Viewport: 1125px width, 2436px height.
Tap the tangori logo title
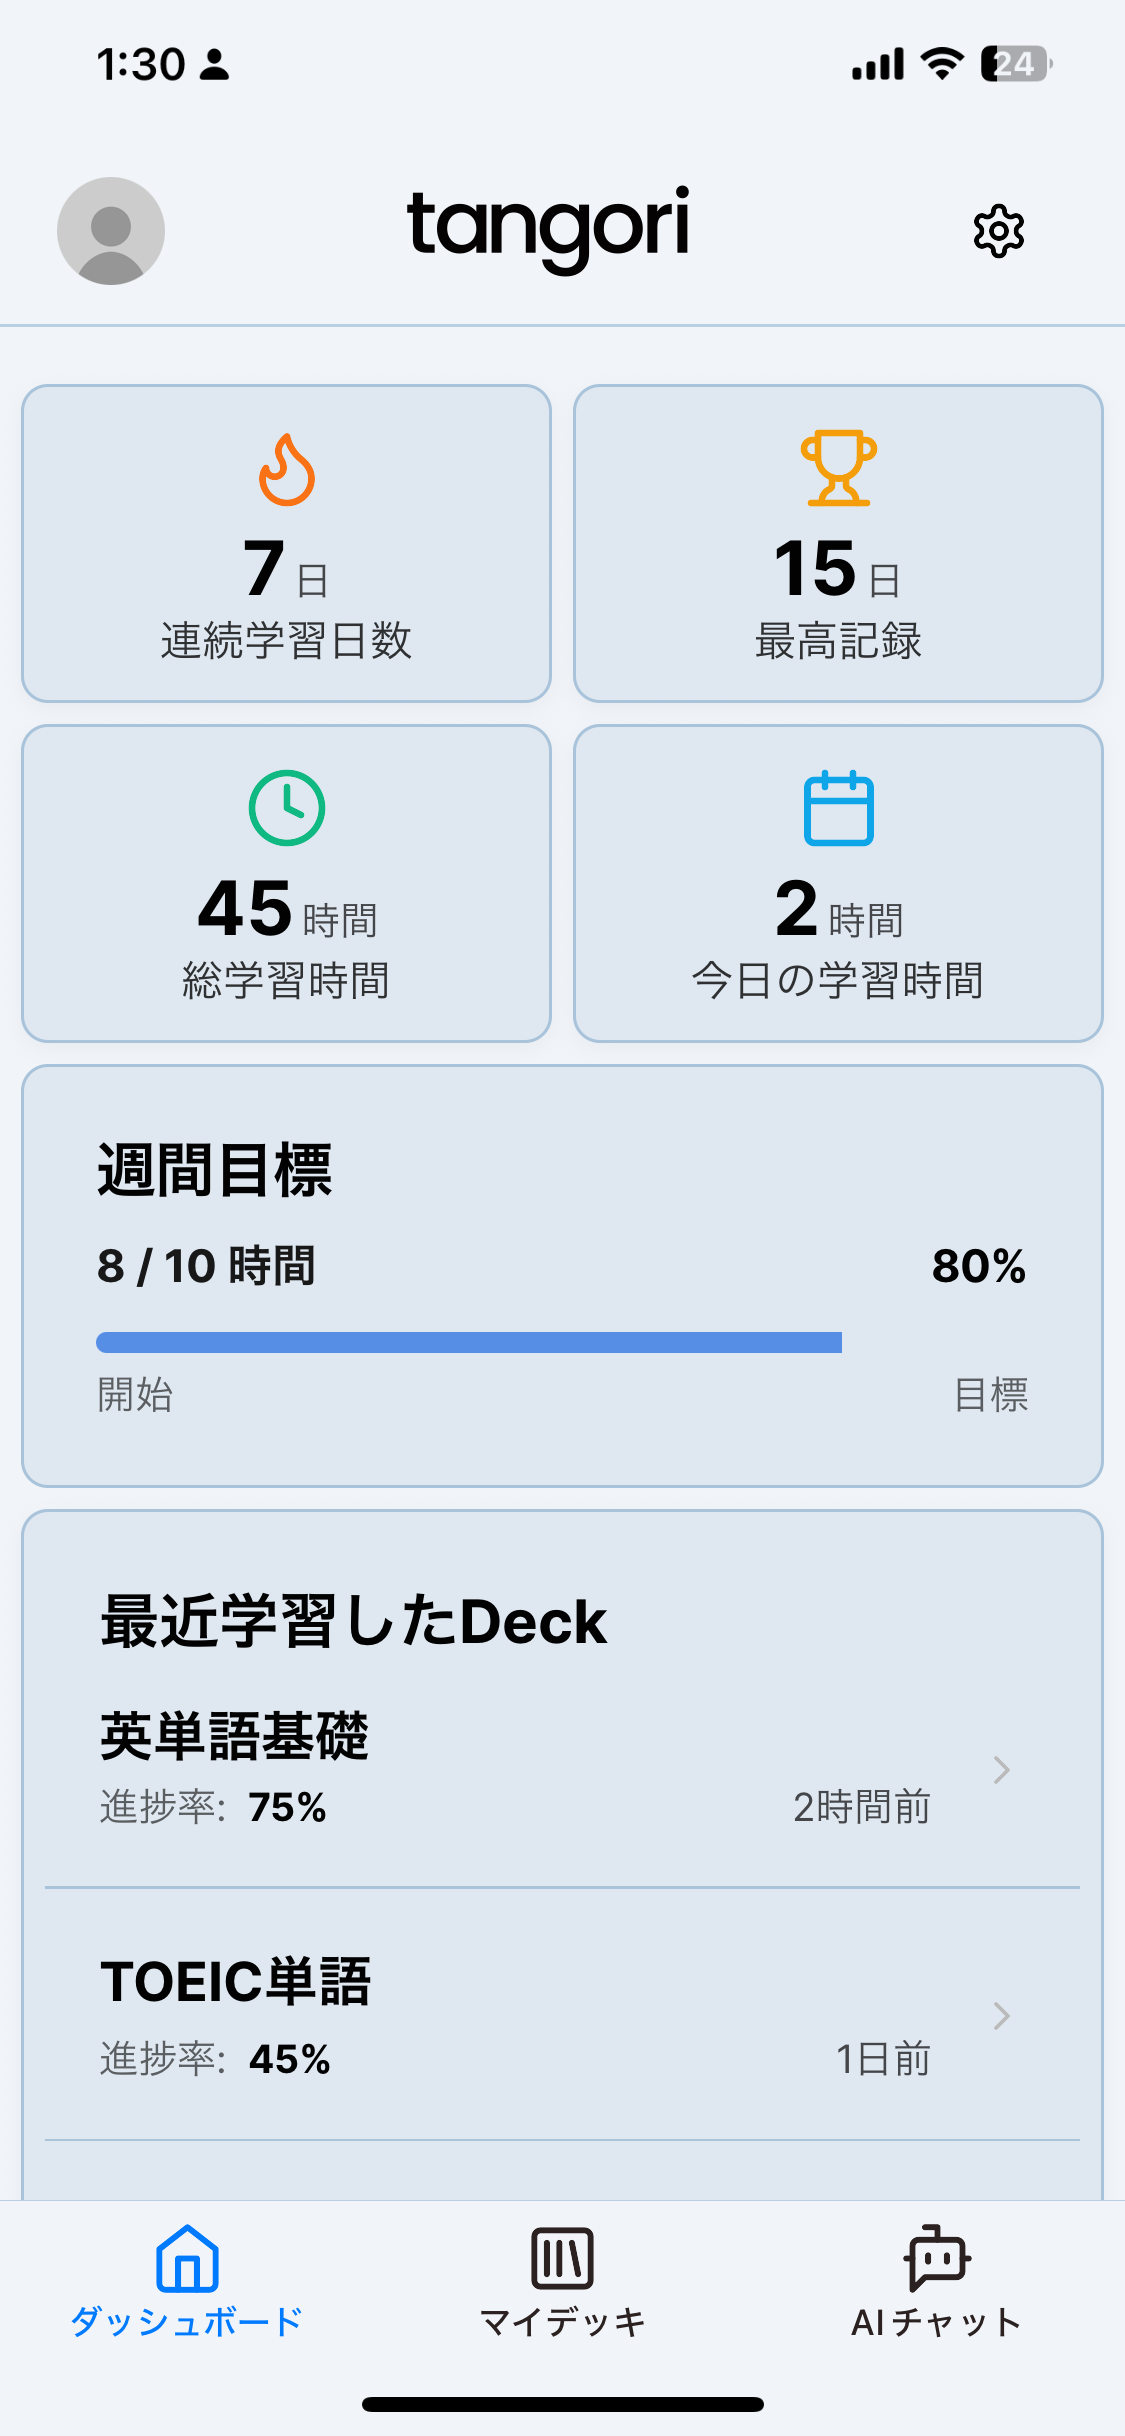pos(548,226)
